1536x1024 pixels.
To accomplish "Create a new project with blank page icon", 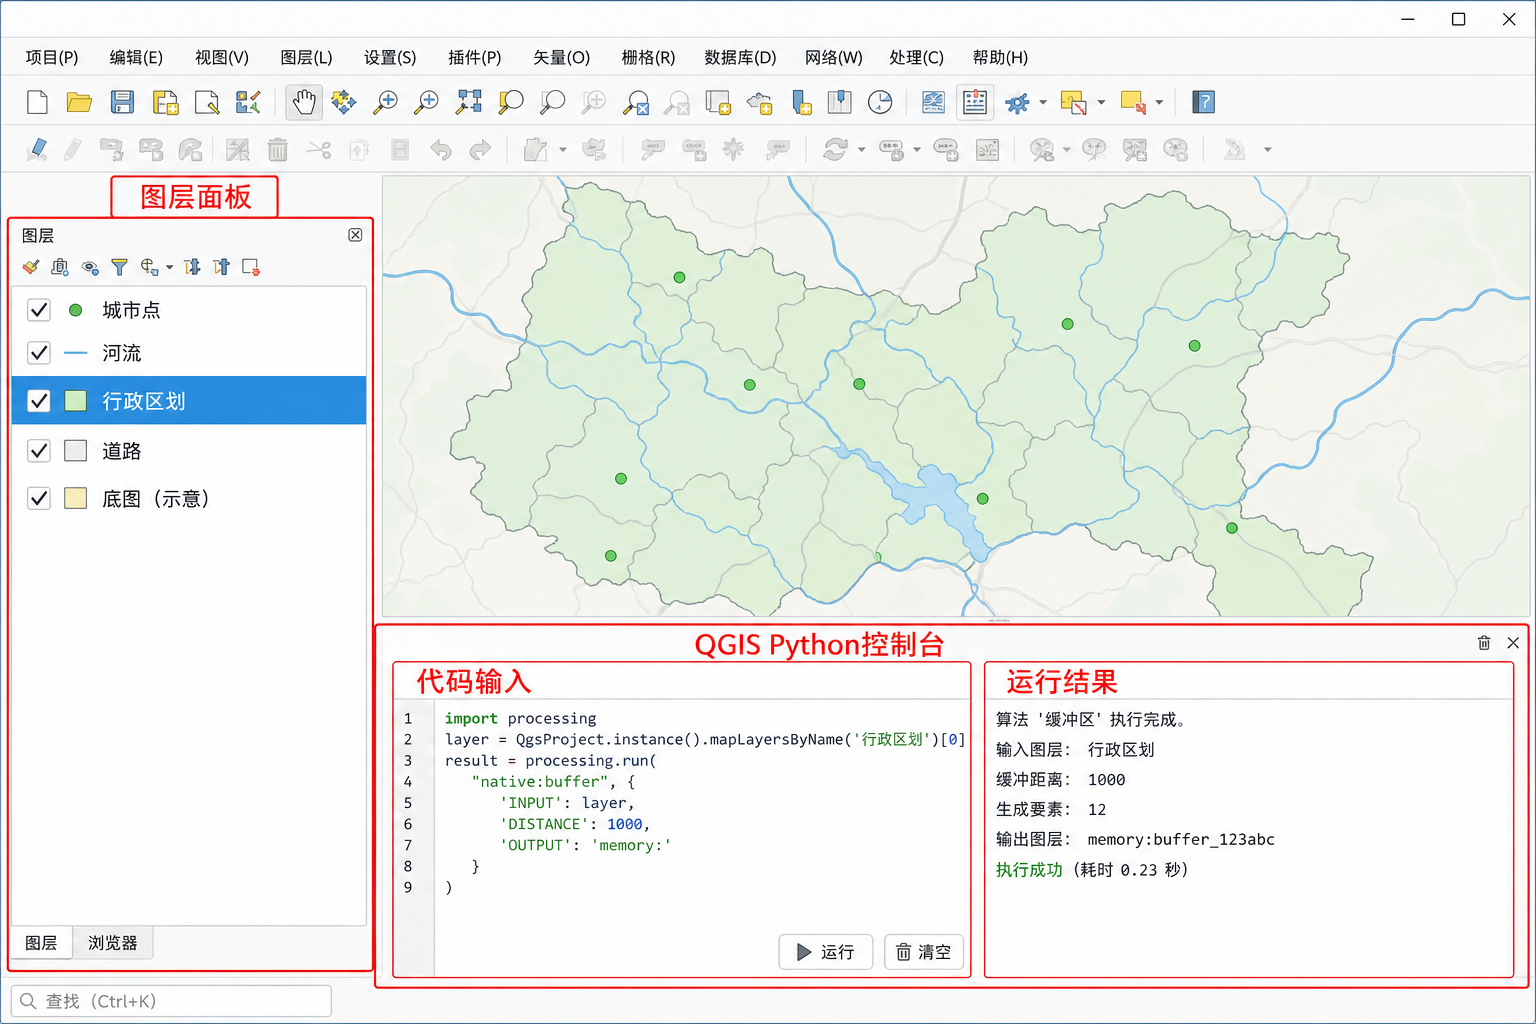I will point(37,101).
